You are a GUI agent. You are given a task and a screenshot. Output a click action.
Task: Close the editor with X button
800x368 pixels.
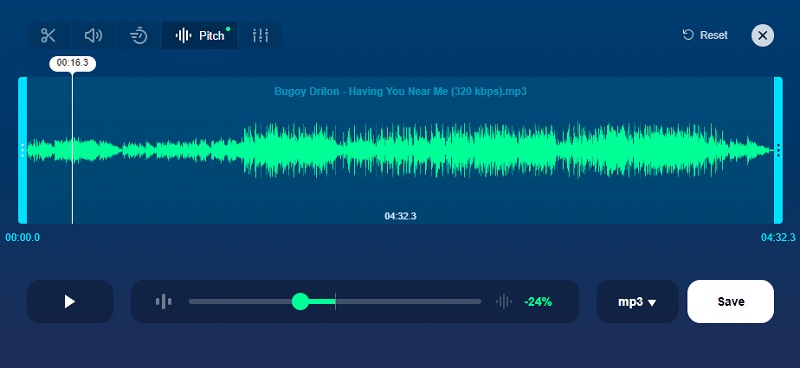pyautogui.click(x=762, y=35)
